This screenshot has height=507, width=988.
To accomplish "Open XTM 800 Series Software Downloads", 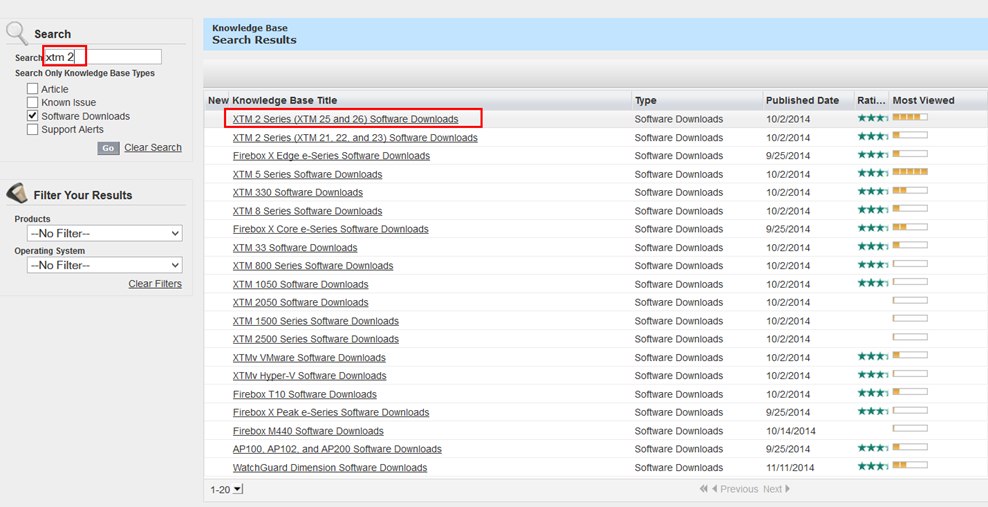I will tap(313, 266).
